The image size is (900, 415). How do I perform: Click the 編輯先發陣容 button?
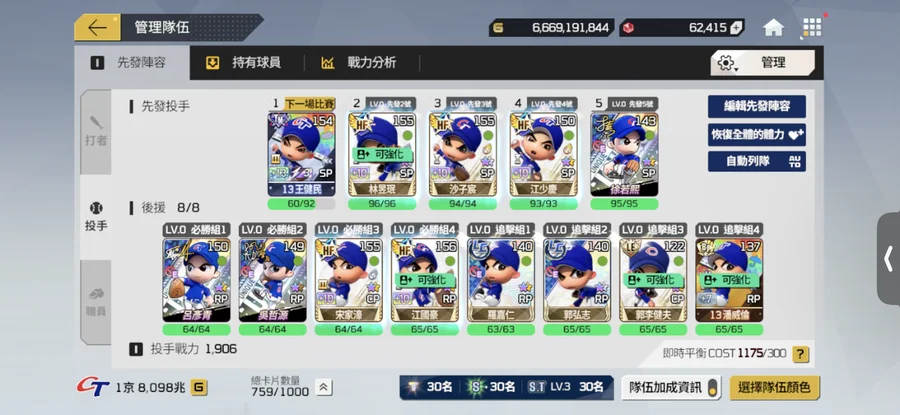(757, 107)
